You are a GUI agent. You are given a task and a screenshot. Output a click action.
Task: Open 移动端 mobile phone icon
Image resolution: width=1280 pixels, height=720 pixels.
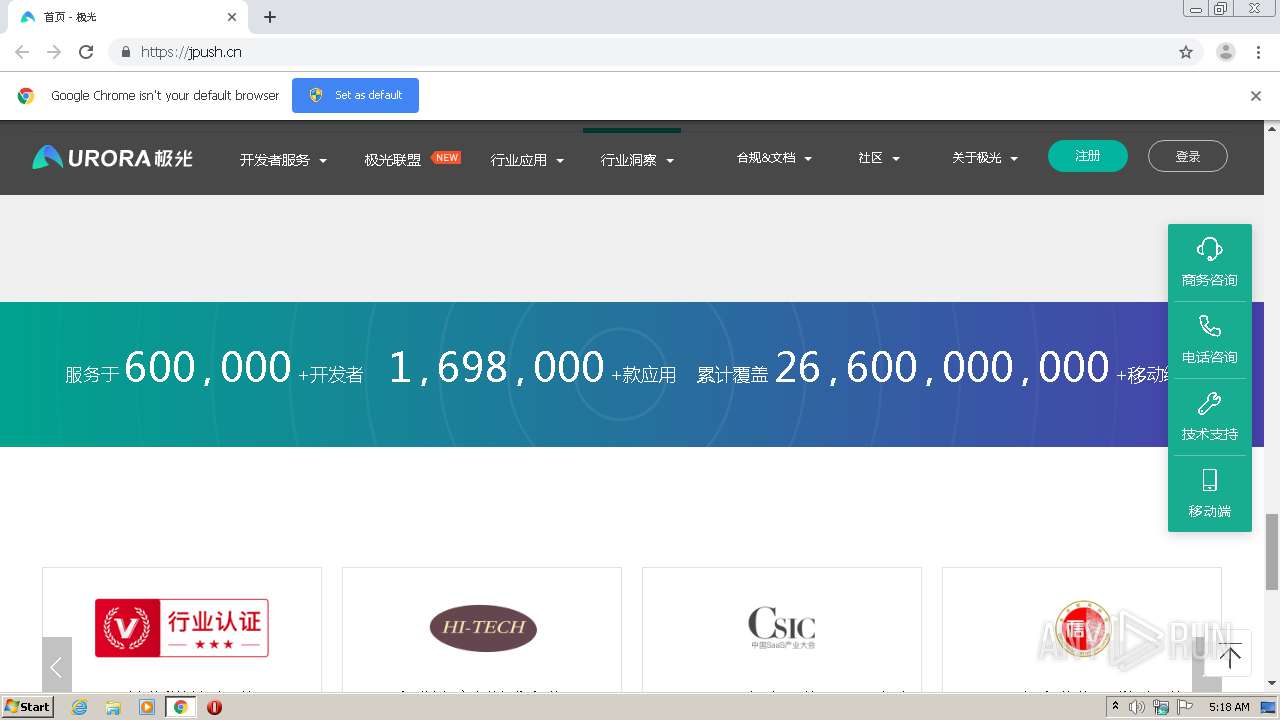1209,480
